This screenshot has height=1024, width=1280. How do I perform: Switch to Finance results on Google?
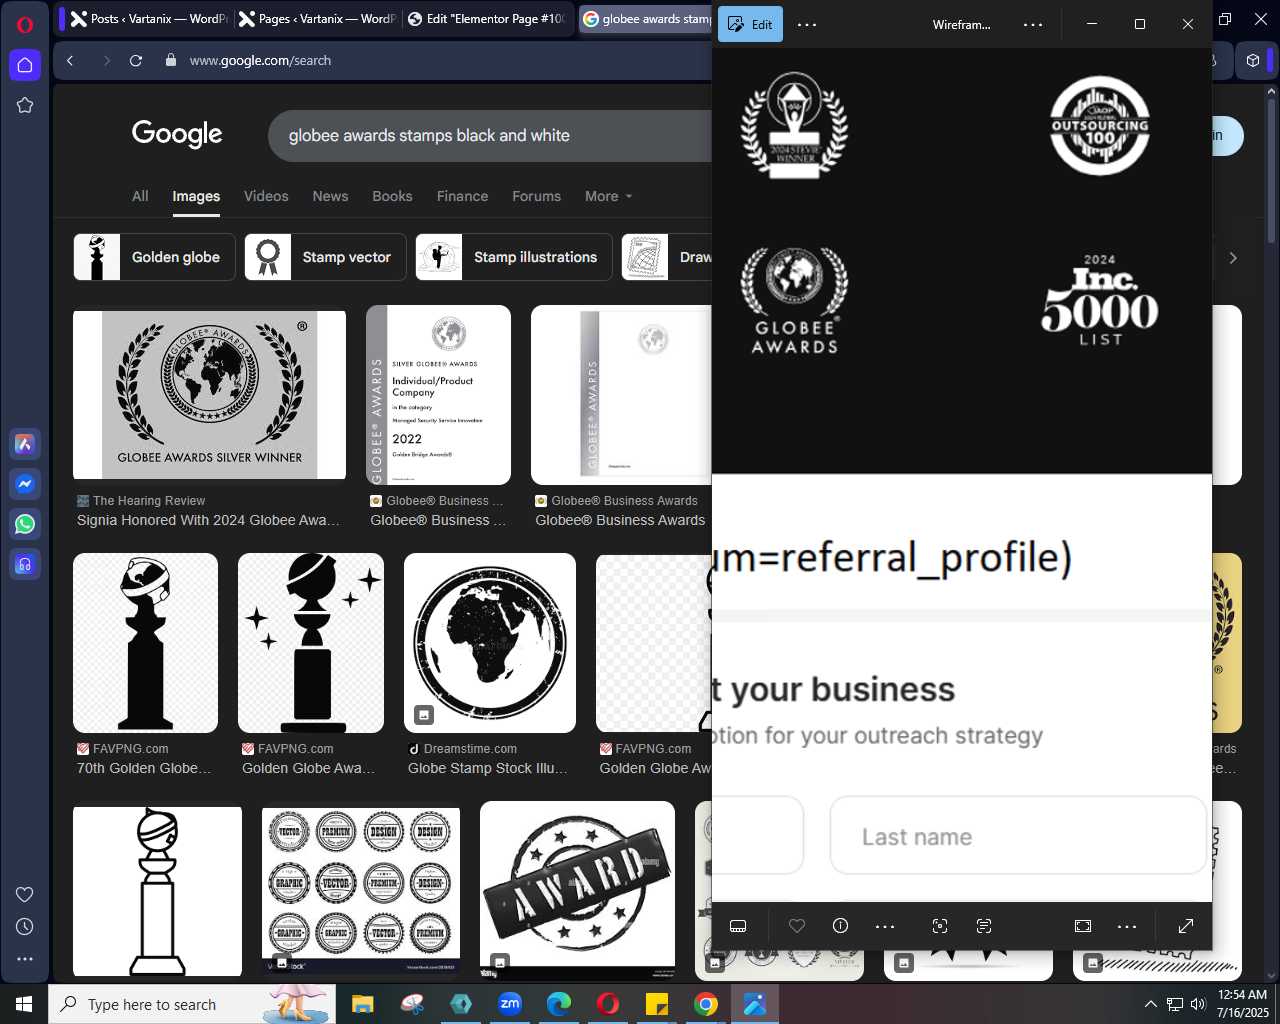[x=462, y=196]
